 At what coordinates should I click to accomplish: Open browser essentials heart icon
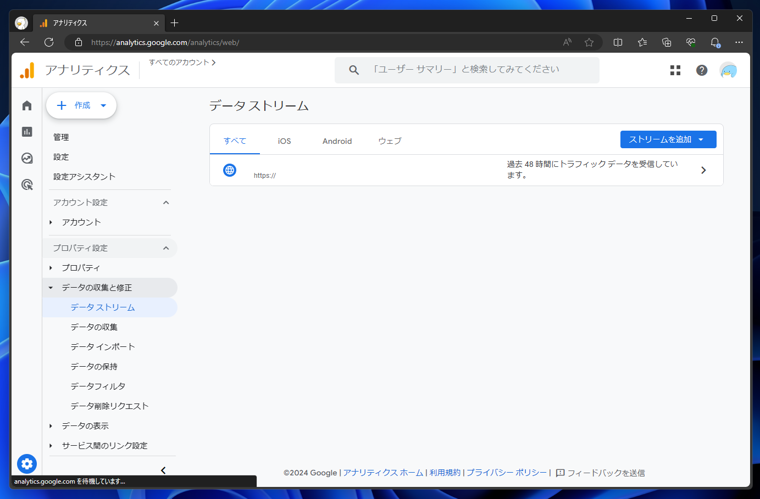tap(691, 42)
